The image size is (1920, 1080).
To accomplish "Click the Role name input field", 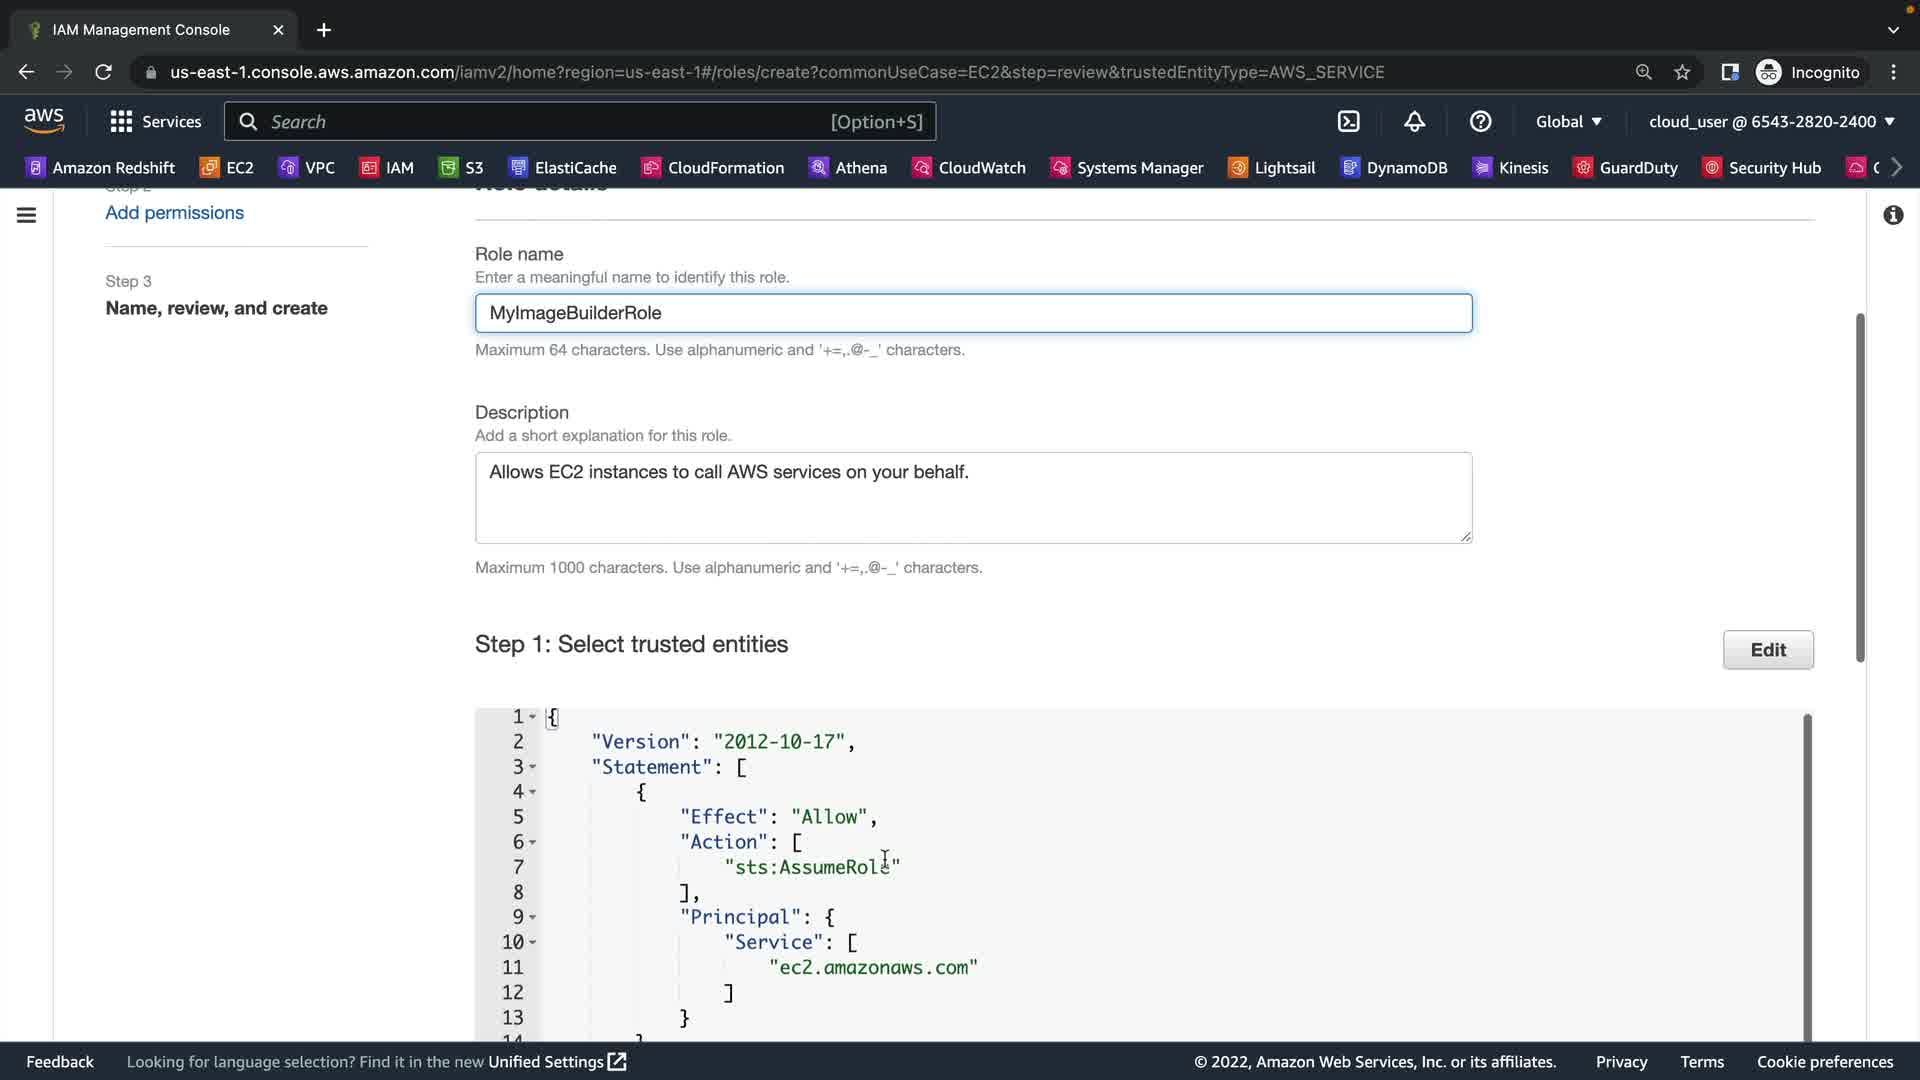I will pos(972,313).
